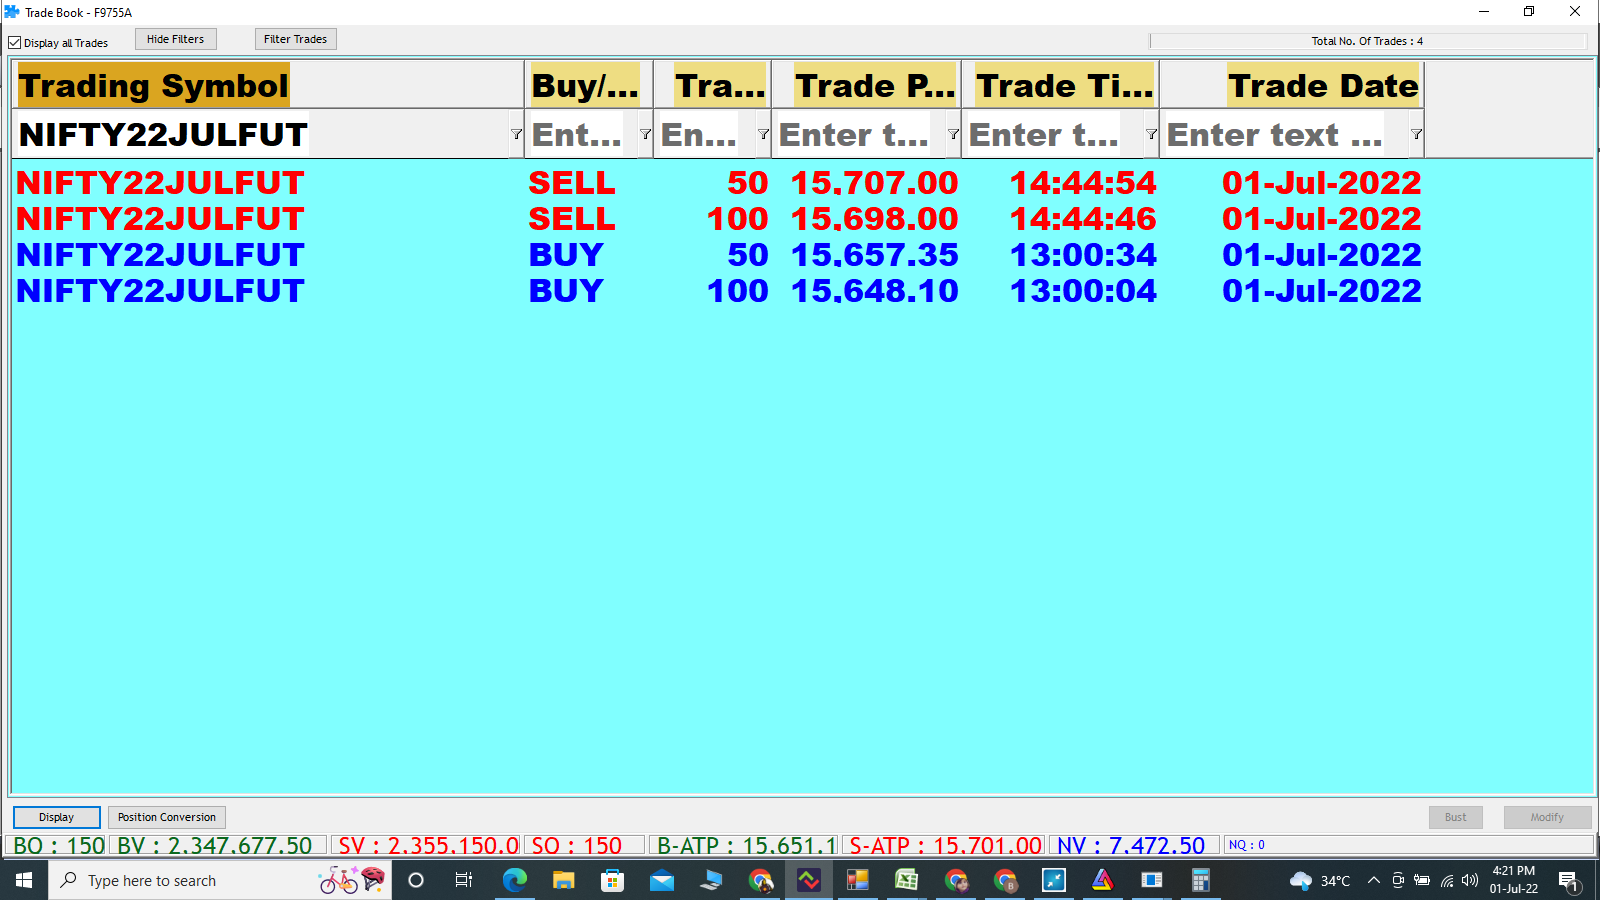Toggle the Display all Trades checkbox

coord(15,43)
